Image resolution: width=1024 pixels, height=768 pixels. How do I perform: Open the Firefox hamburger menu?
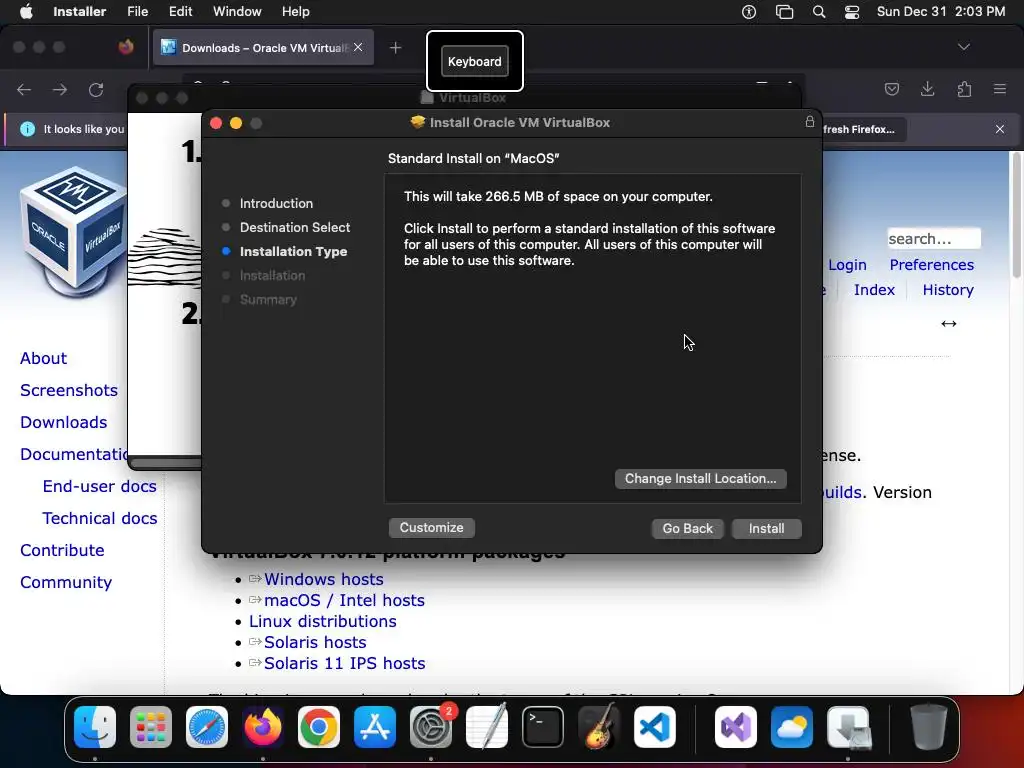[1000, 89]
